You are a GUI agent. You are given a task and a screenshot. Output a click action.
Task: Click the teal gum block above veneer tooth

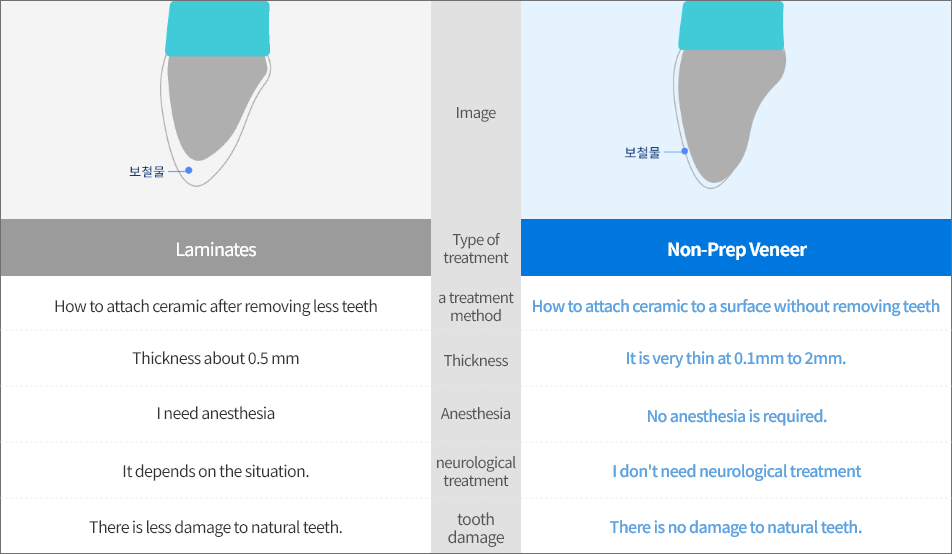731,26
